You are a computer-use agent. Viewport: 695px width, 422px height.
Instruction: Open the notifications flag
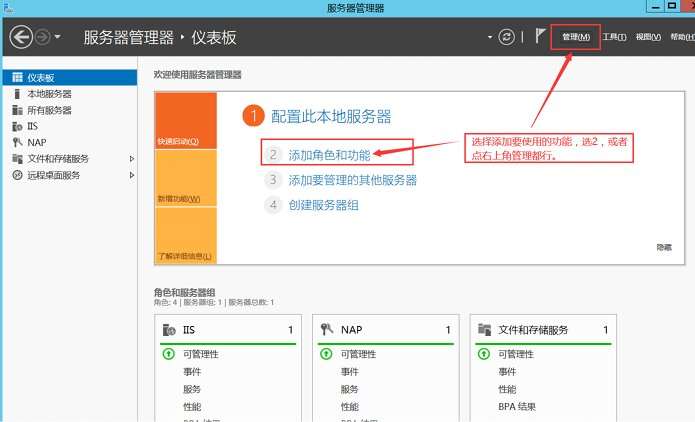(x=539, y=36)
